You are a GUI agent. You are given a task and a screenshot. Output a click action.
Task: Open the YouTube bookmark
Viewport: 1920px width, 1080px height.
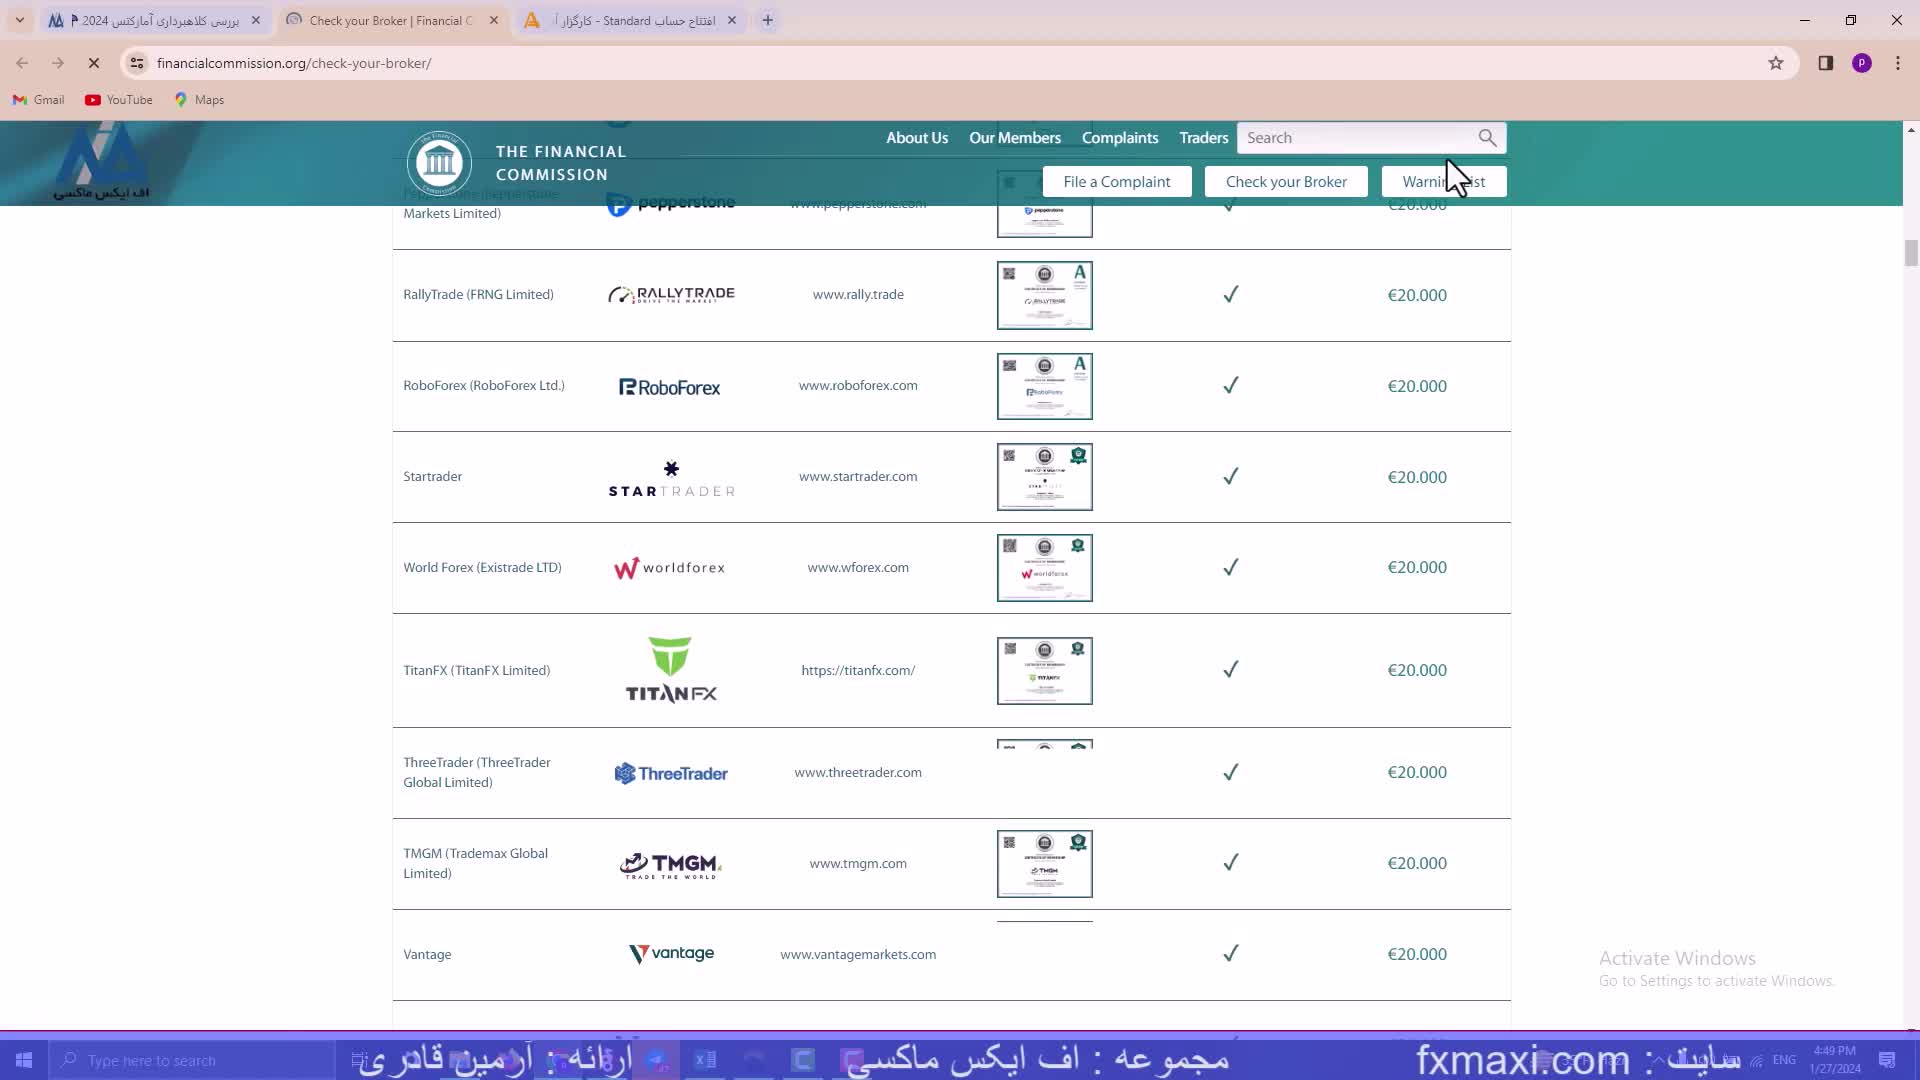[119, 100]
